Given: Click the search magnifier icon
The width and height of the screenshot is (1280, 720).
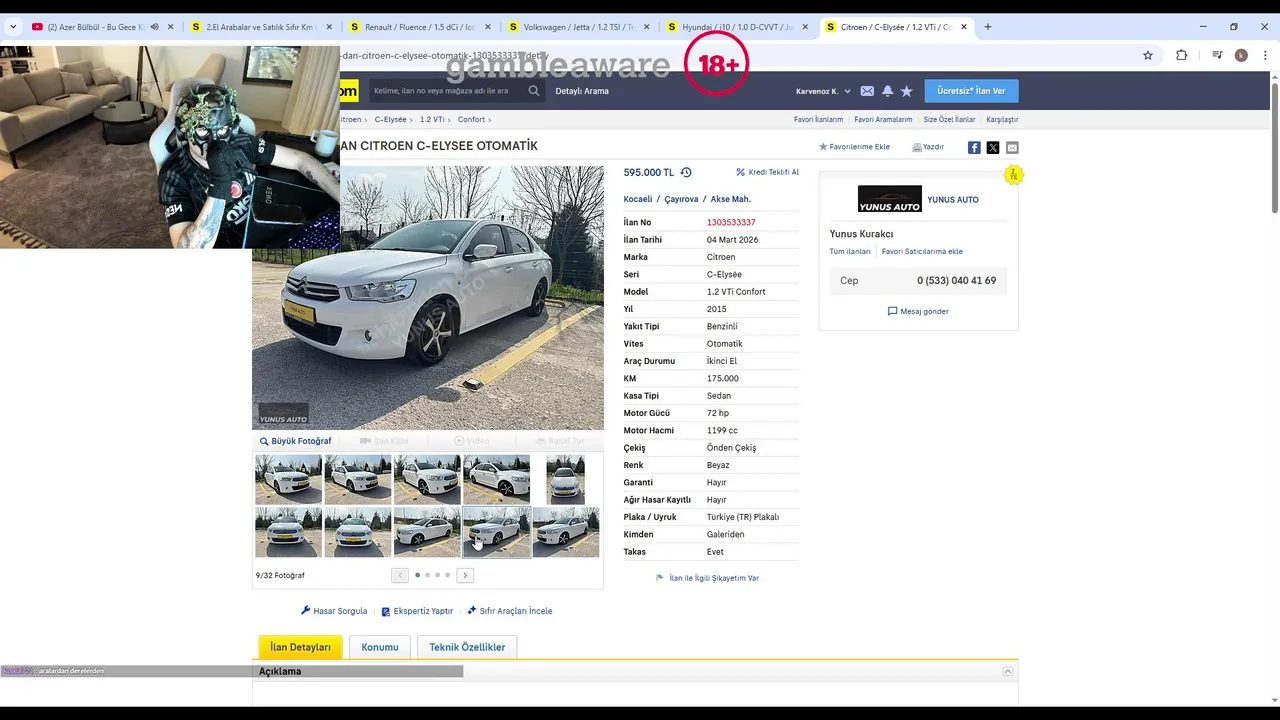Looking at the screenshot, I should [534, 91].
